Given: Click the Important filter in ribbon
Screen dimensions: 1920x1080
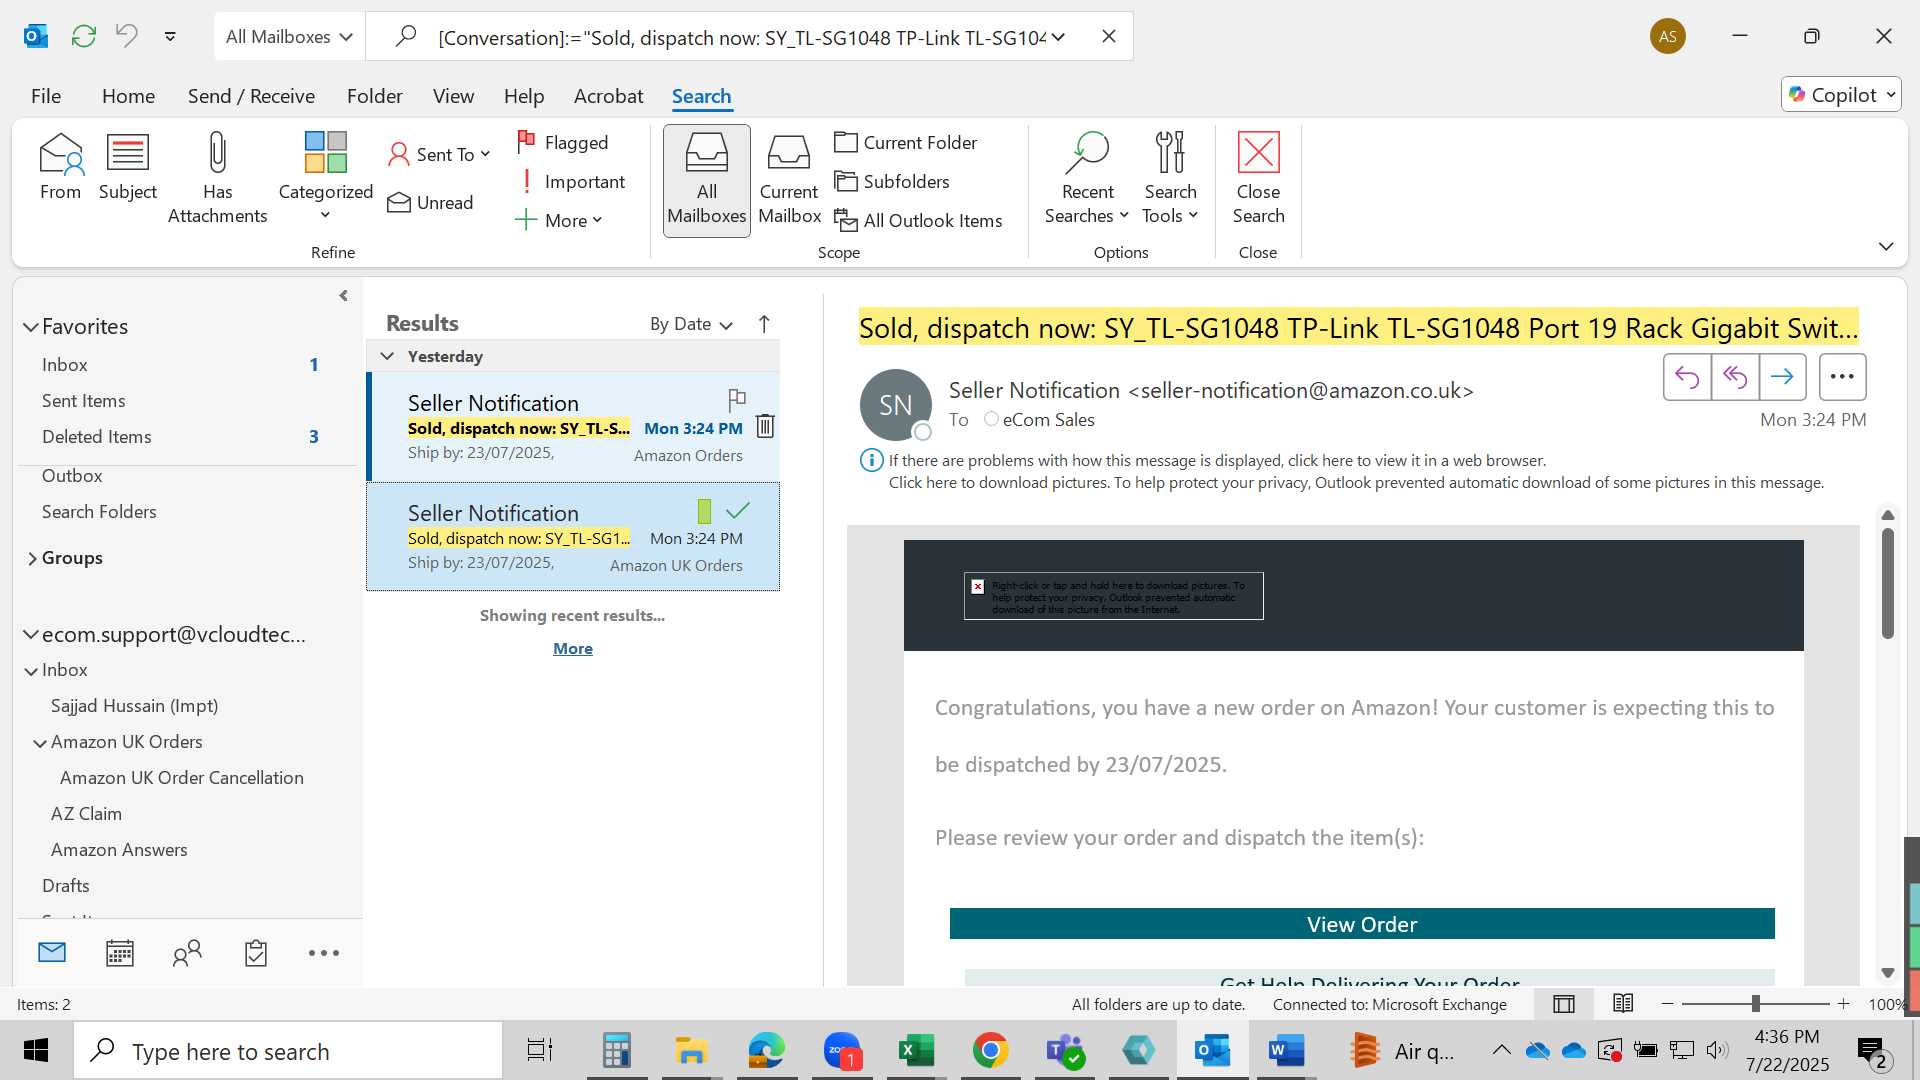Looking at the screenshot, I should tap(571, 182).
